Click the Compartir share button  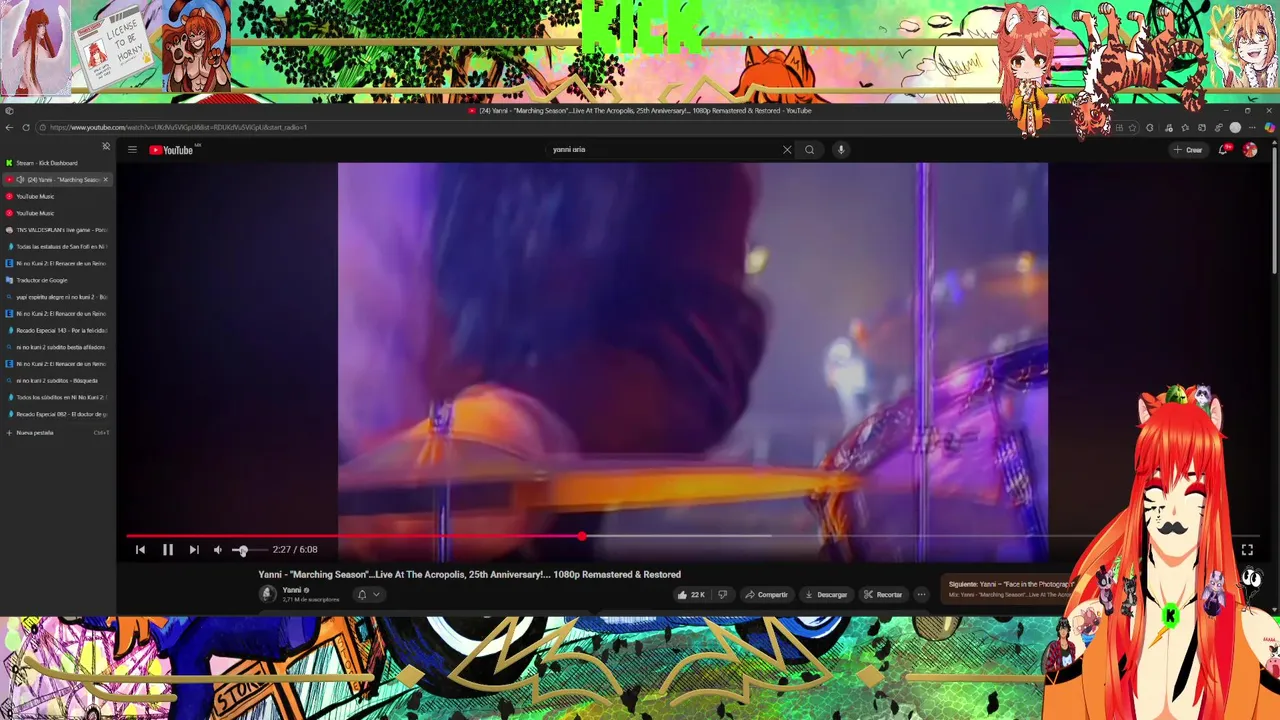pyautogui.click(x=766, y=595)
